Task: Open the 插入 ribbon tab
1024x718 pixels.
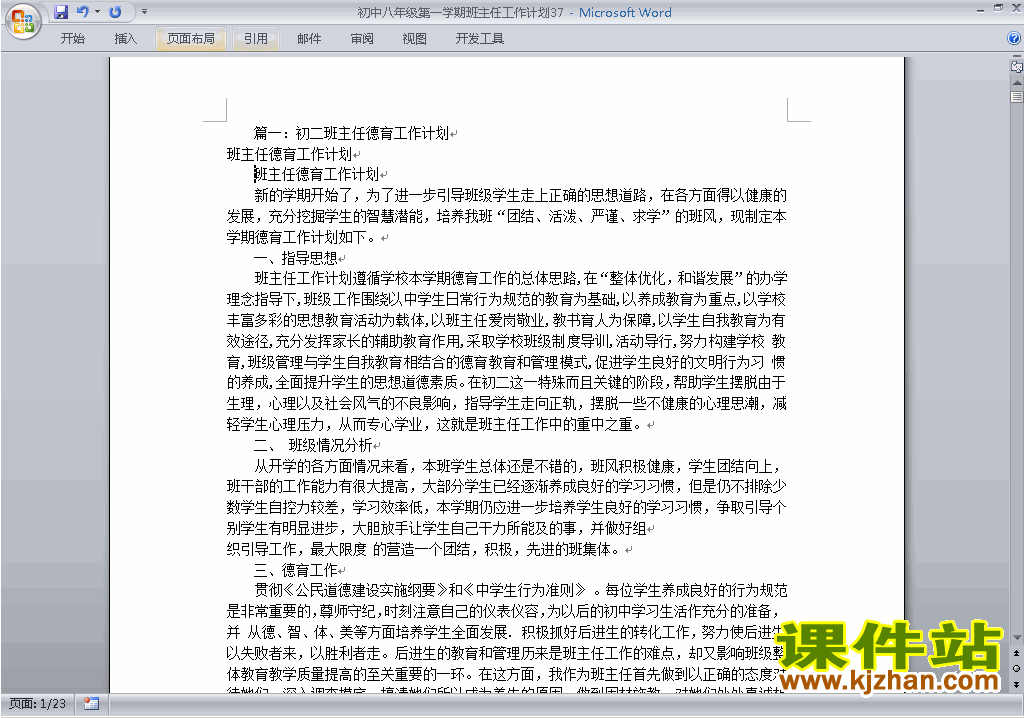Action: coord(125,39)
